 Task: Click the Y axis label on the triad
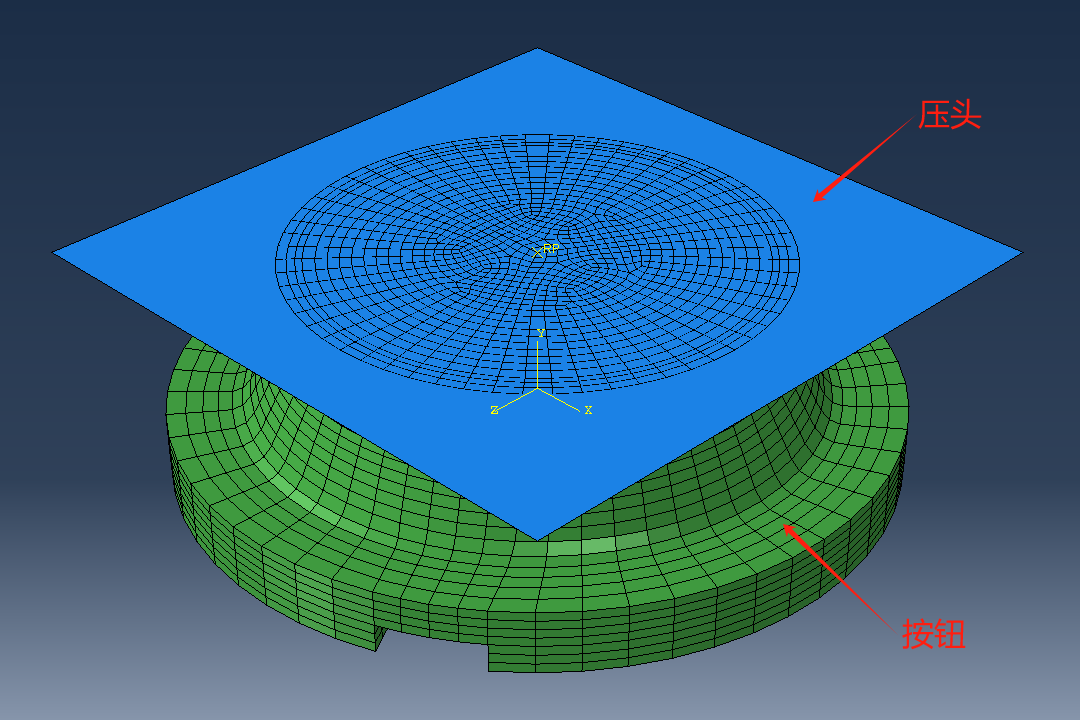540,332
